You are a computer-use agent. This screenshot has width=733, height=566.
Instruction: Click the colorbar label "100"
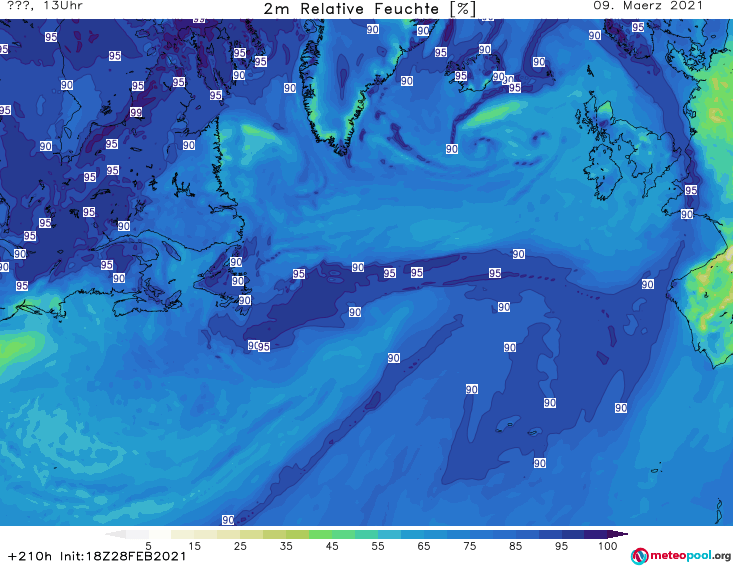pyautogui.click(x=608, y=546)
